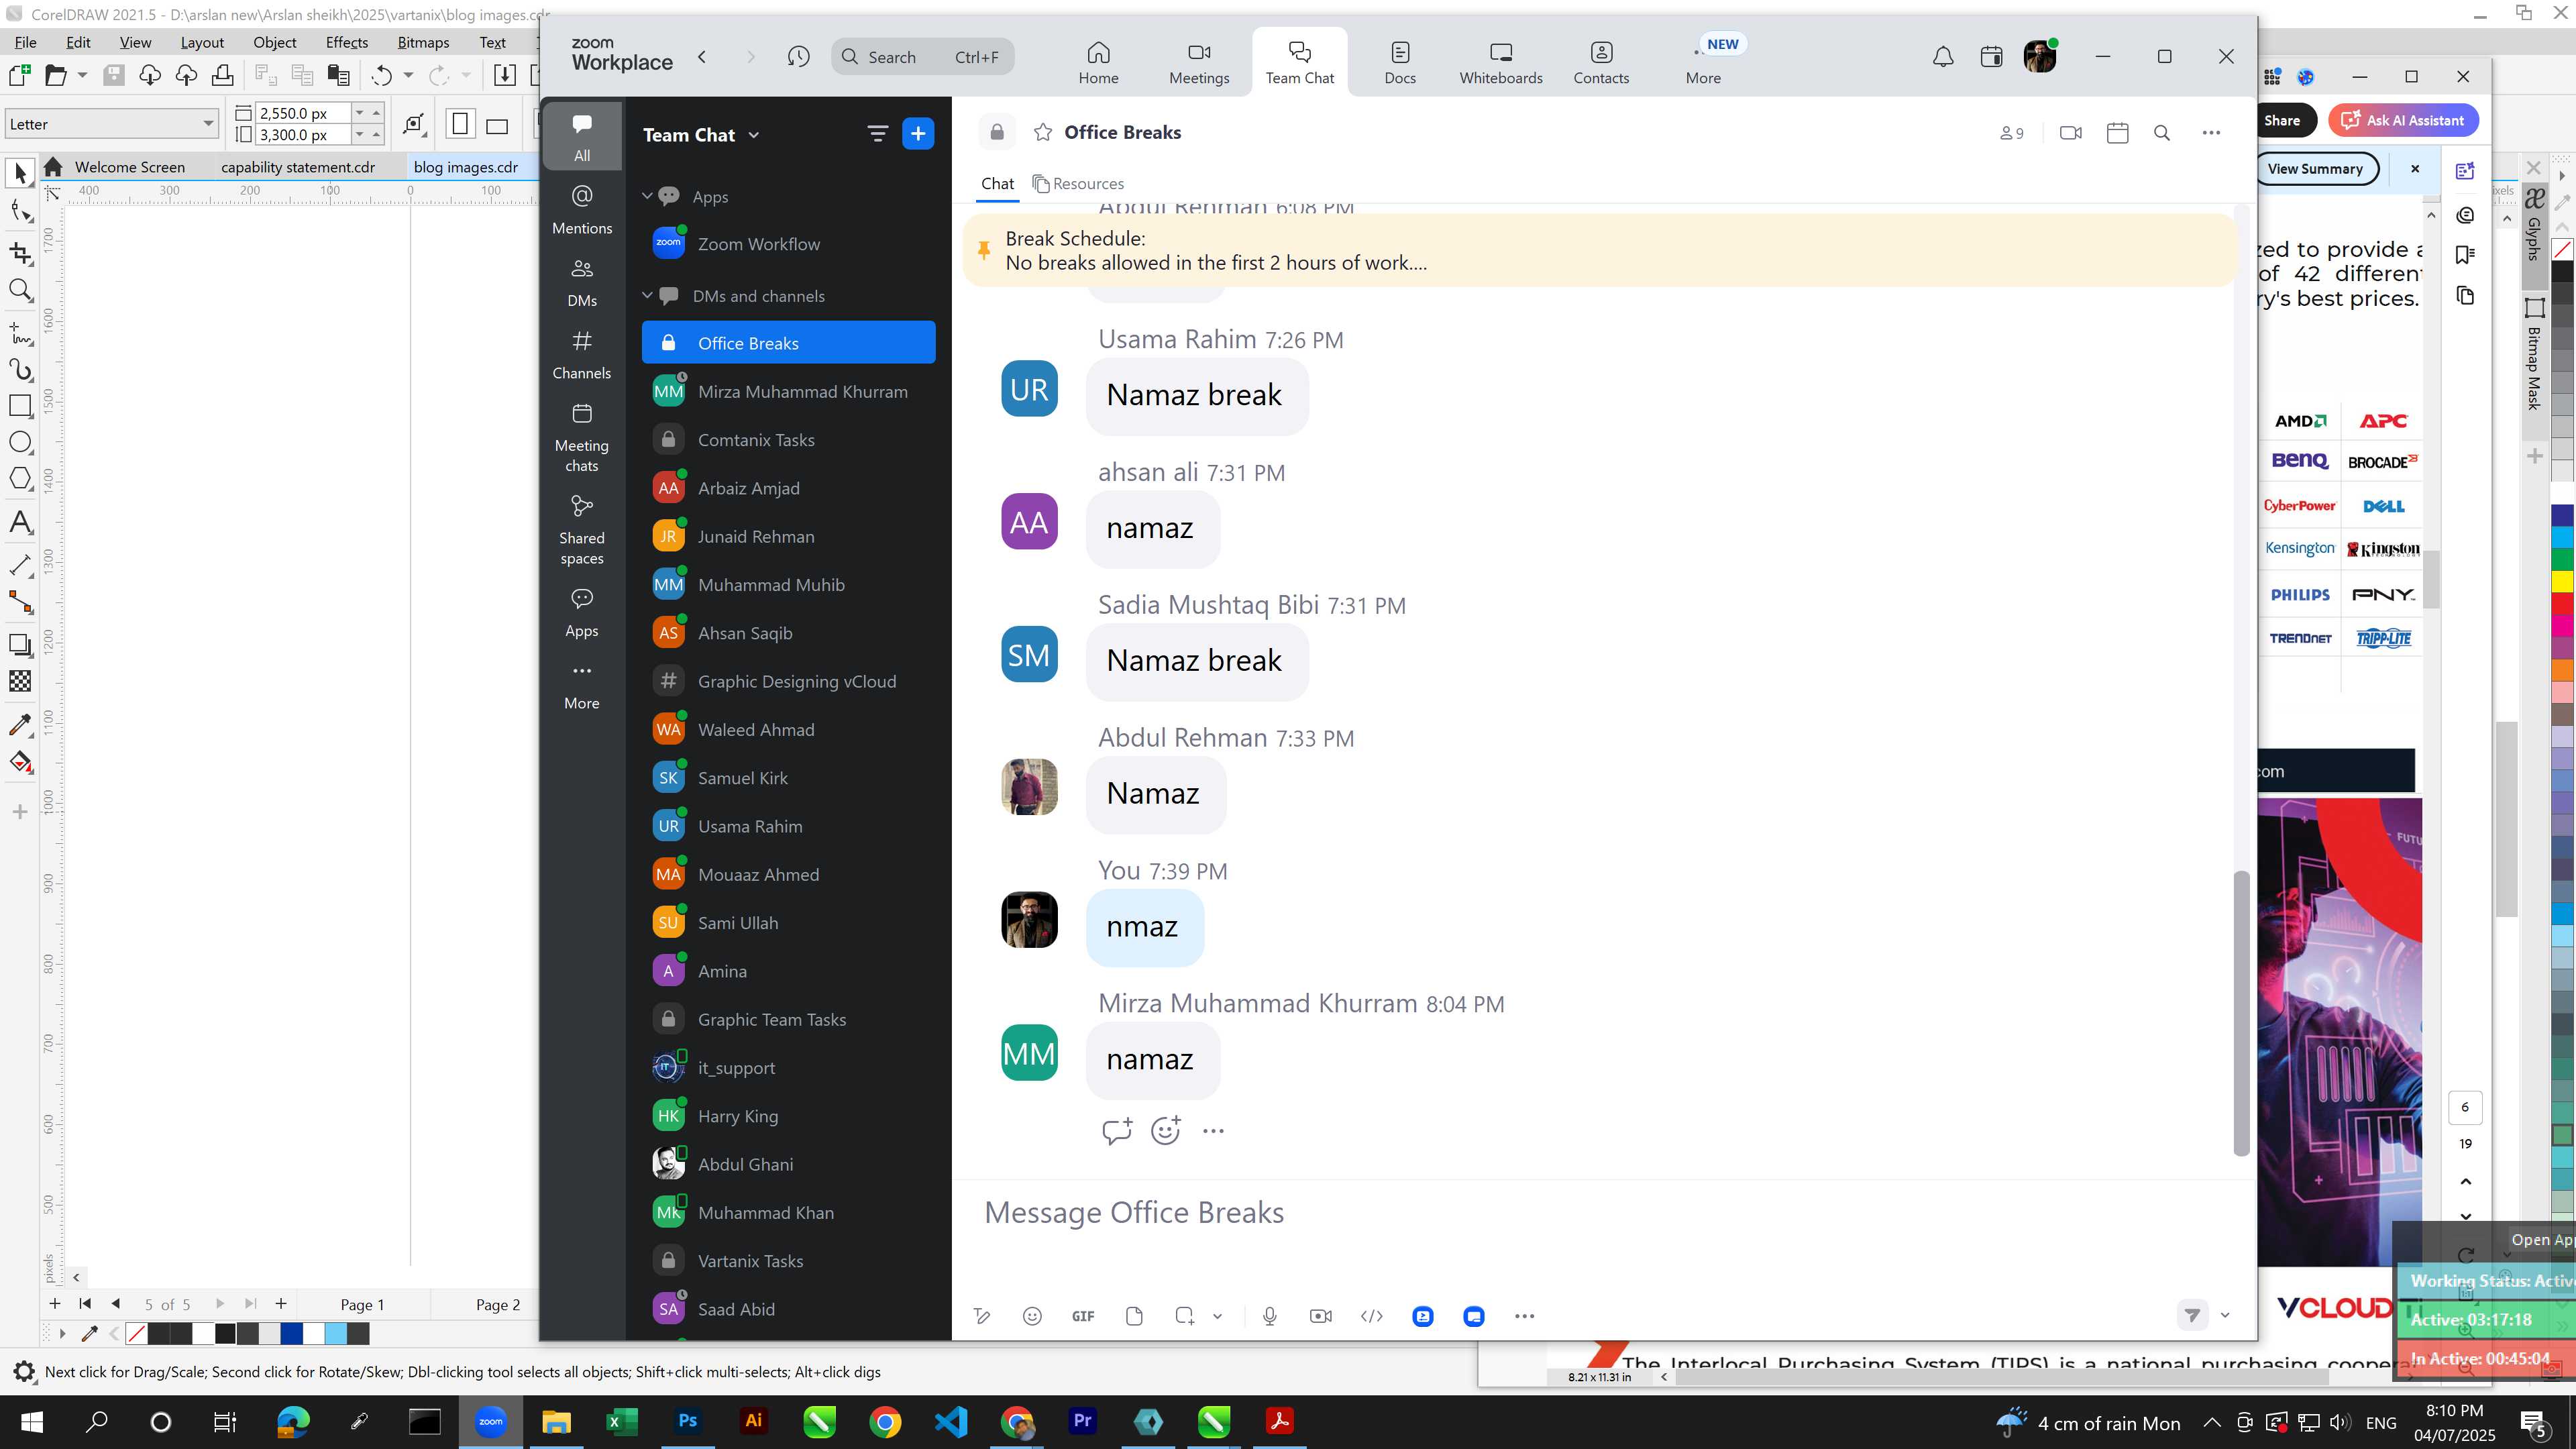Open the Whiteboards tab in Zoom
Image resolution: width=2576 pixels, height=1449 pixels.
click(1500, 62)
